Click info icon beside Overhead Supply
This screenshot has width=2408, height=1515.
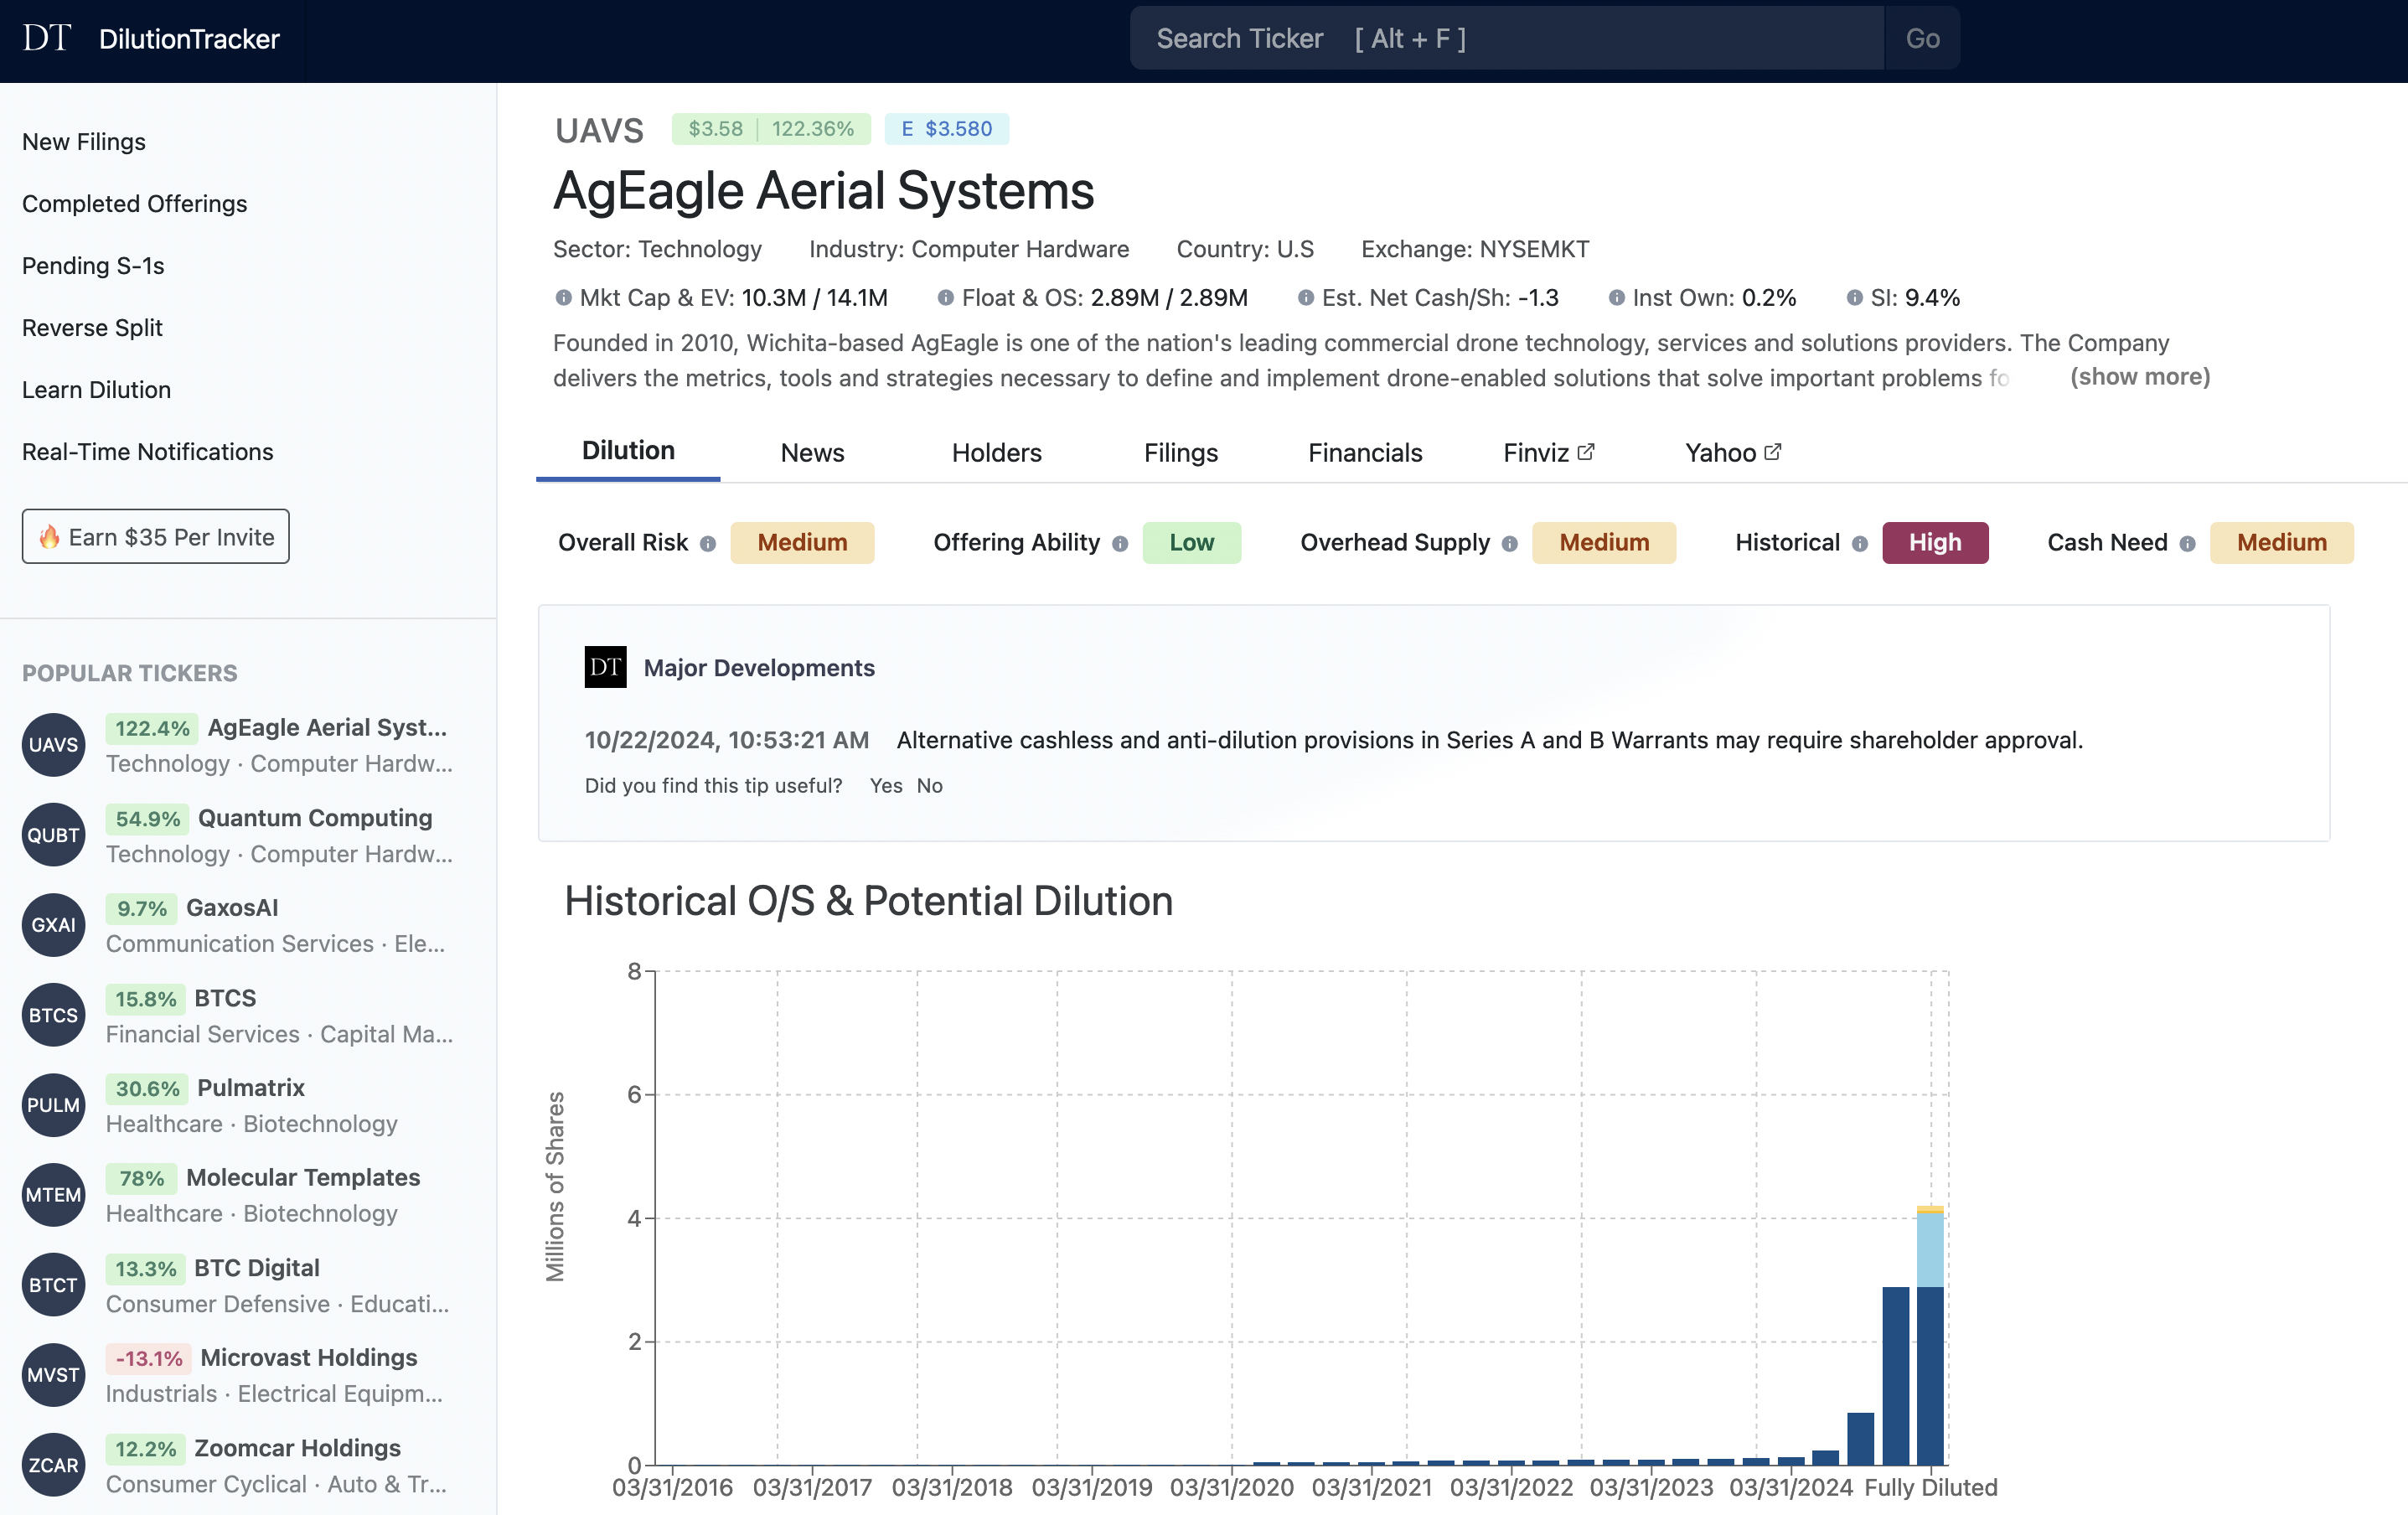(1510, 544)
